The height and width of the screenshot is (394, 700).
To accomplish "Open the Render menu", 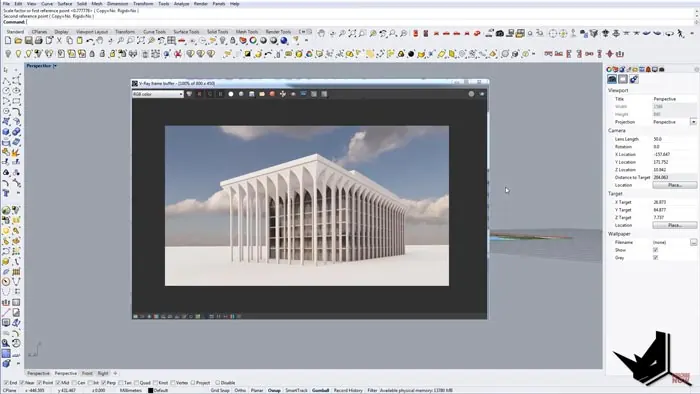I will (200, 4).
